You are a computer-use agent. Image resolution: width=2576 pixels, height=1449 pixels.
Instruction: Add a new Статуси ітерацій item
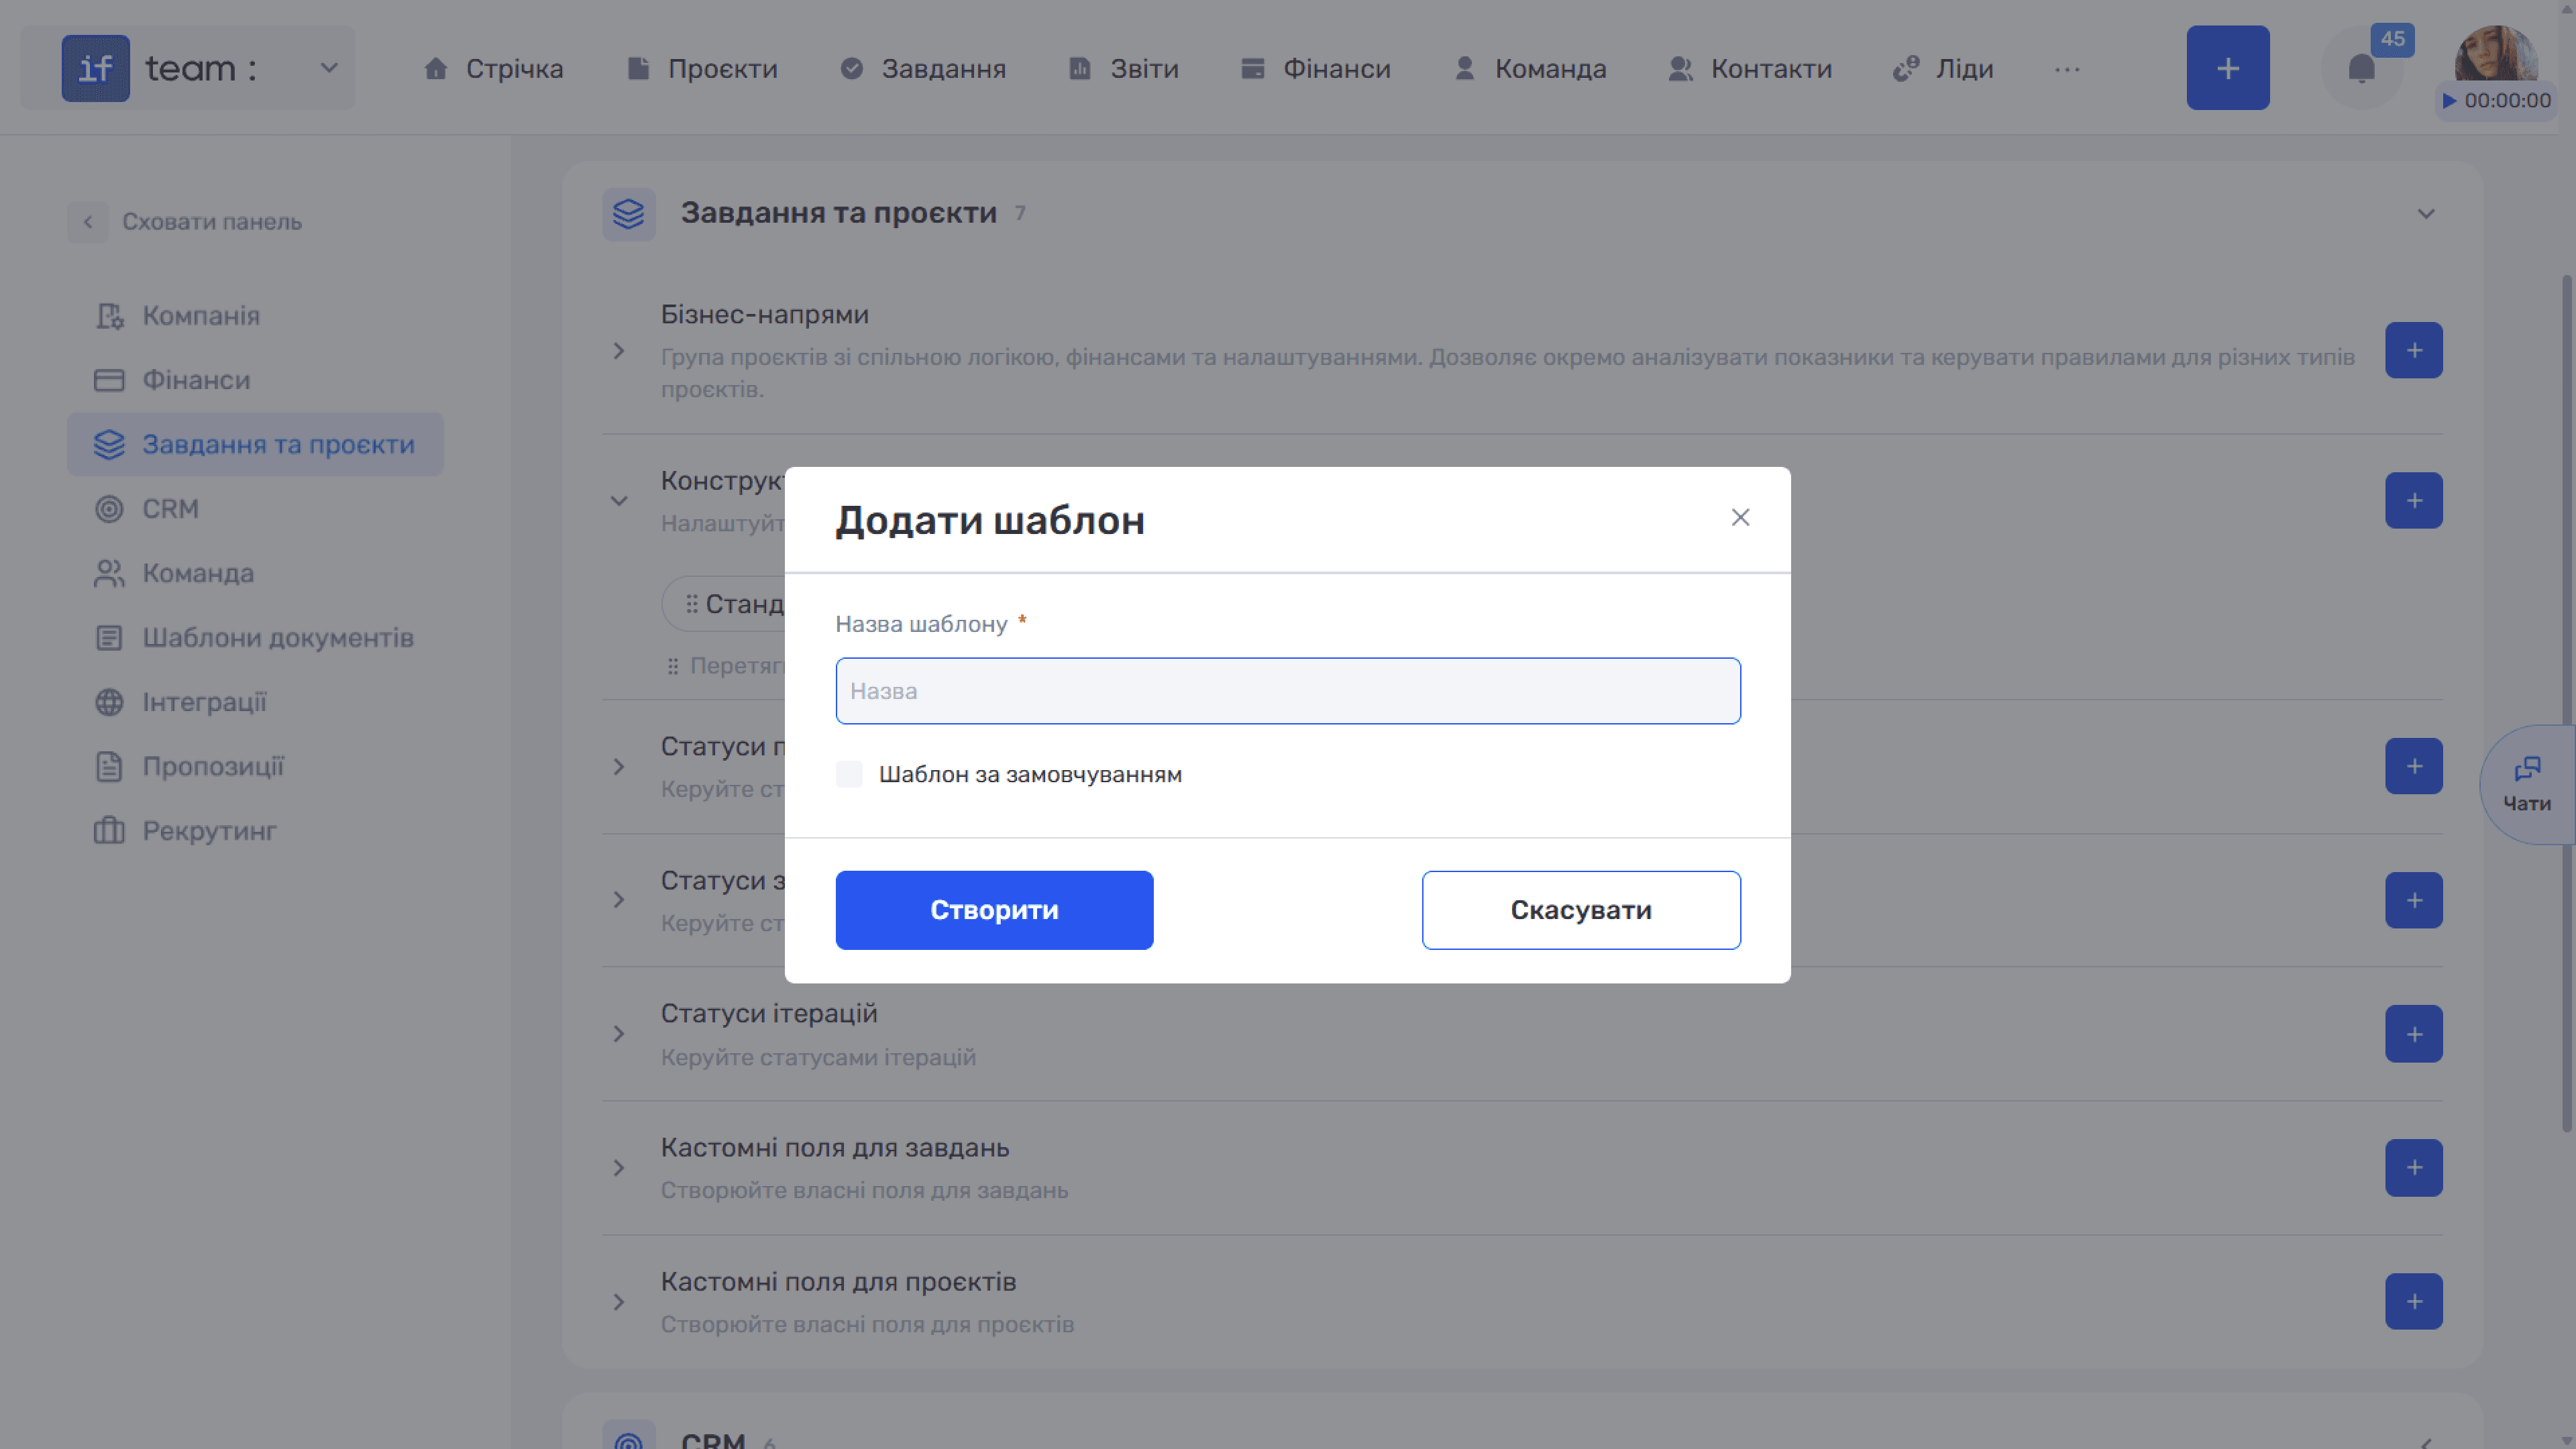[x=2413, y=1034]
